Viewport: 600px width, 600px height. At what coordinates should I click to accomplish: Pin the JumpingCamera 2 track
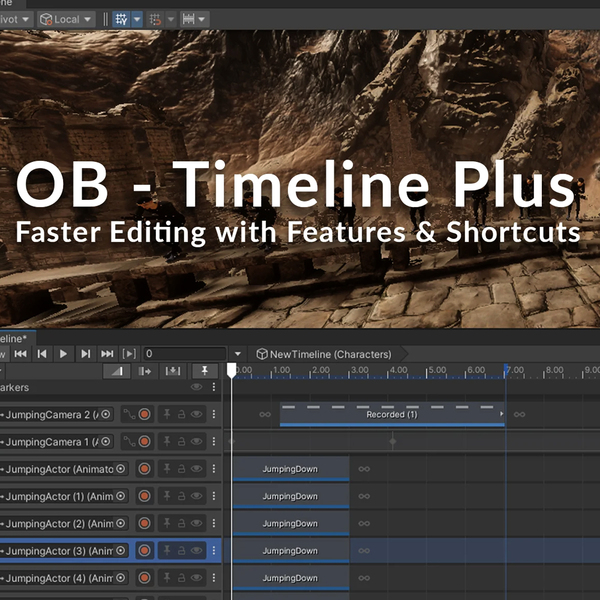(167, 414)
